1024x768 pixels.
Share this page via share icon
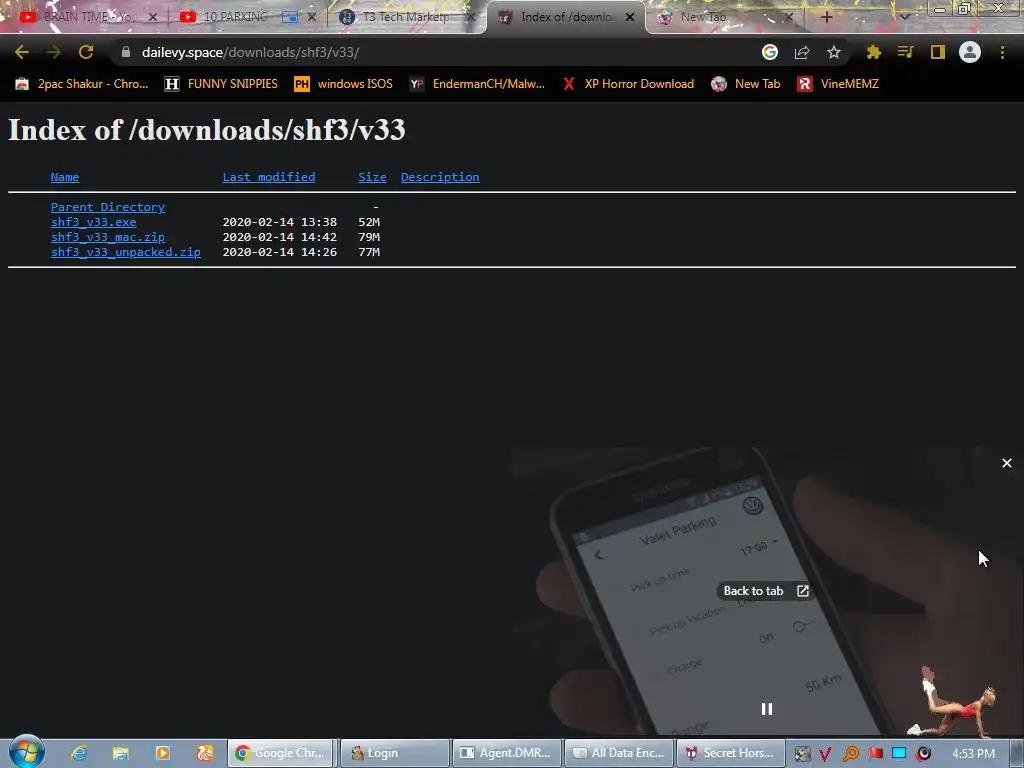point(802,52)
